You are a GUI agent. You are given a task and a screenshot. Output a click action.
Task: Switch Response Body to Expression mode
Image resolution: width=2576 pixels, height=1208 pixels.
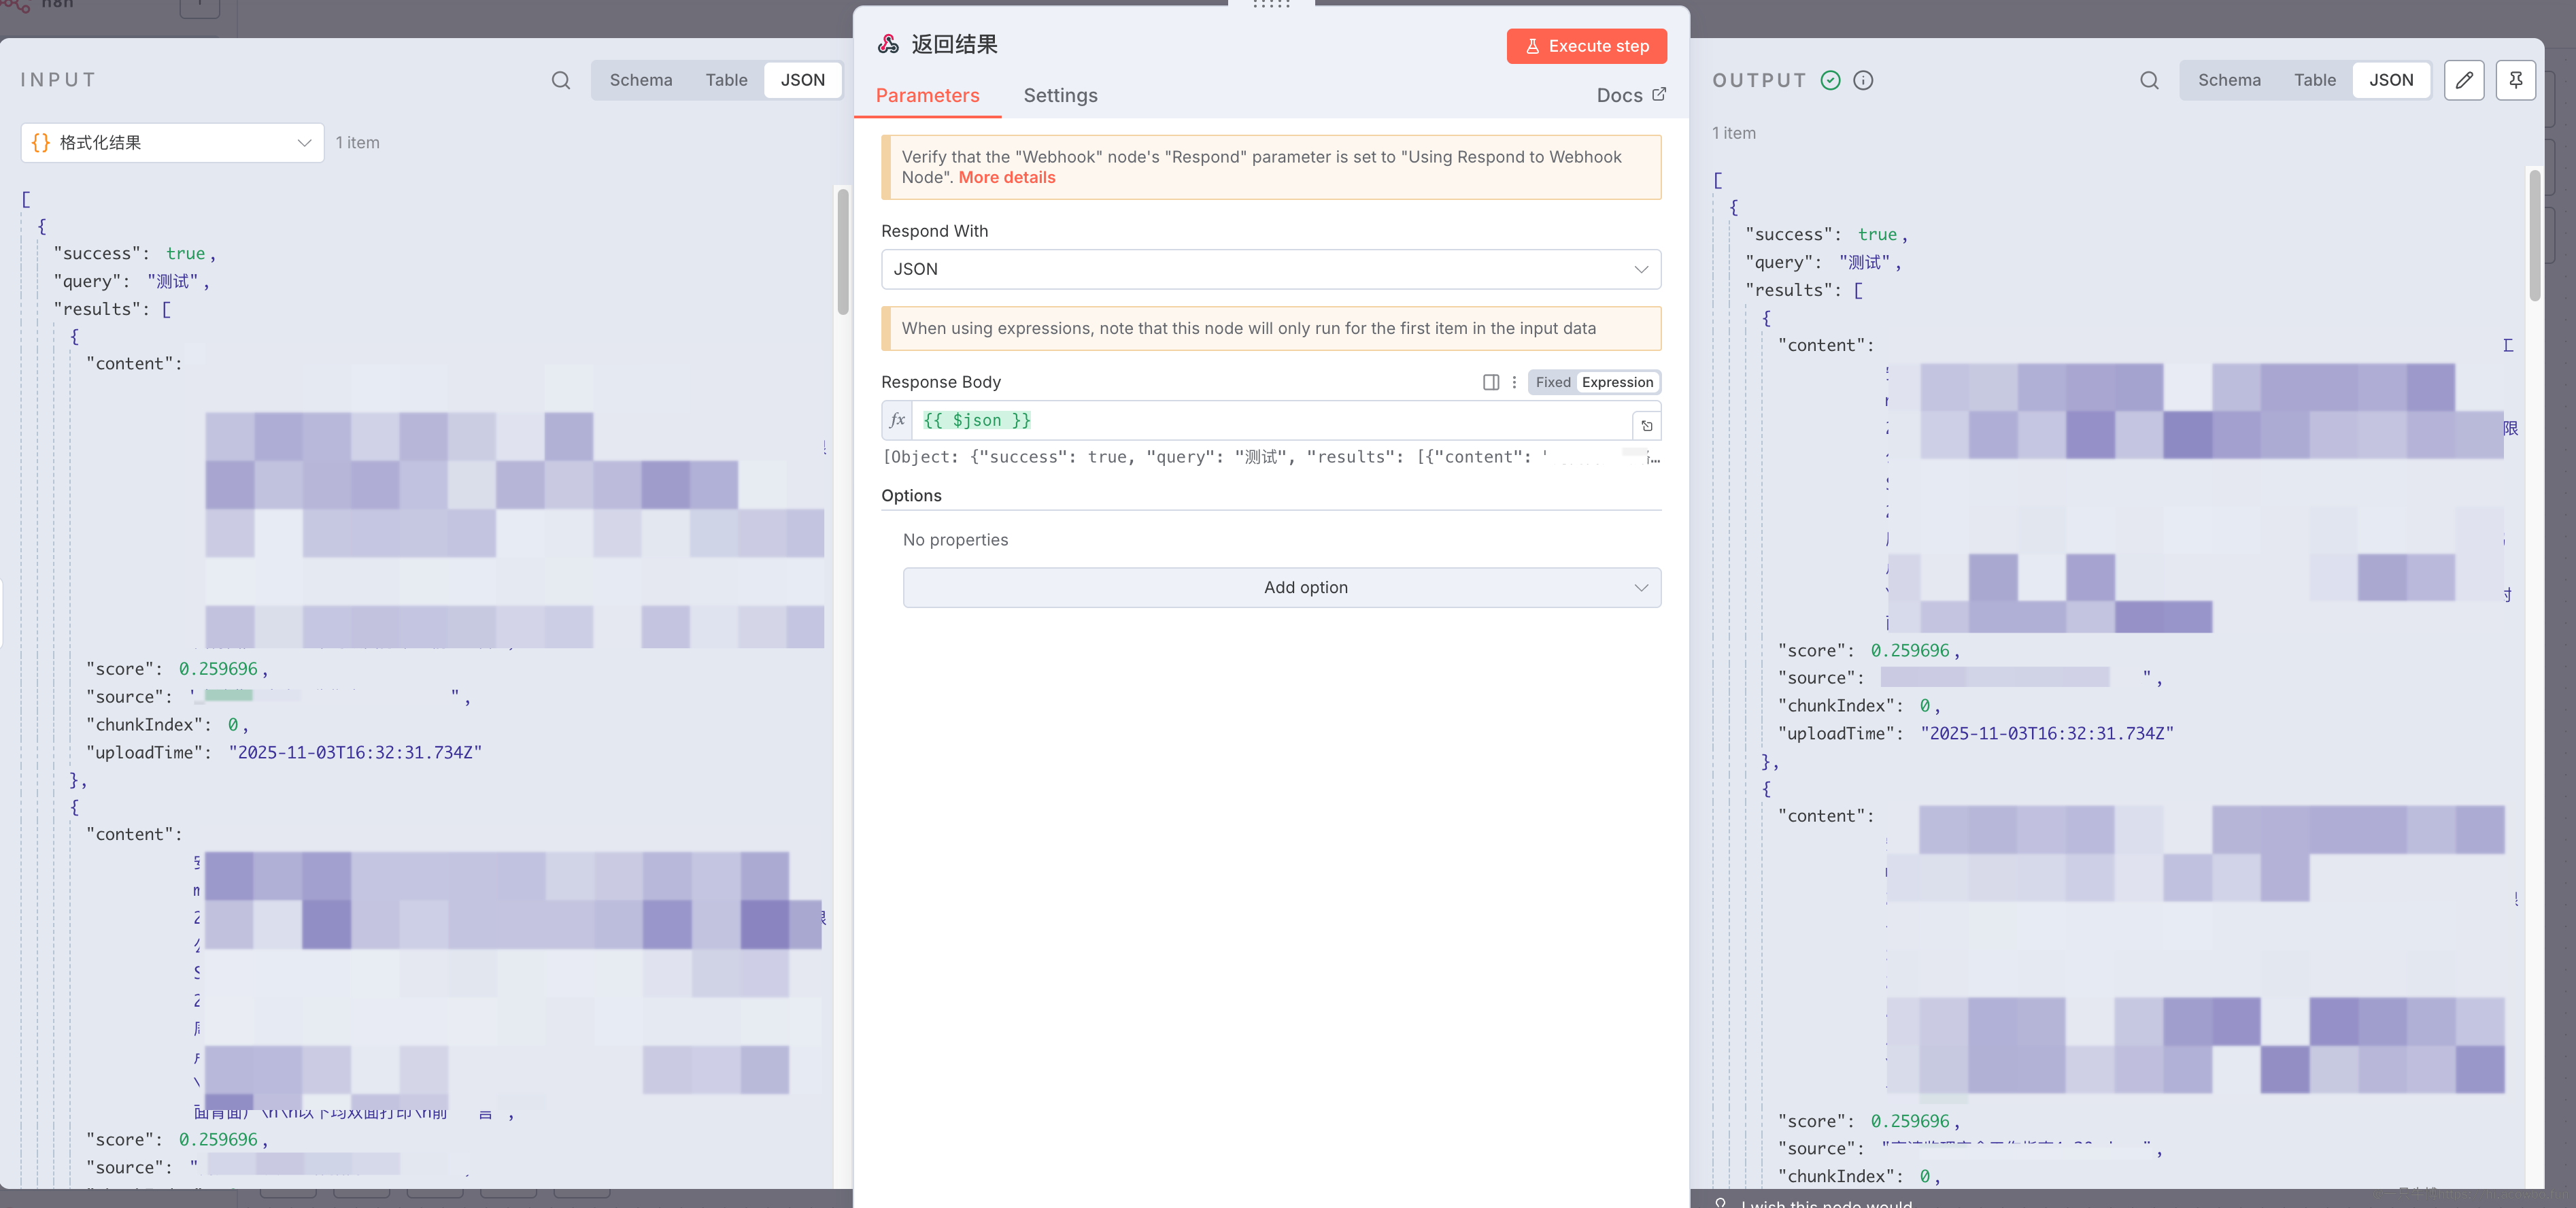[1617, 382]
